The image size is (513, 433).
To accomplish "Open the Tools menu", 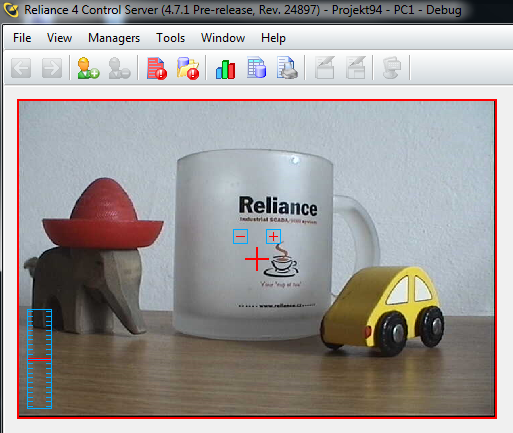I will coord(170,38).
